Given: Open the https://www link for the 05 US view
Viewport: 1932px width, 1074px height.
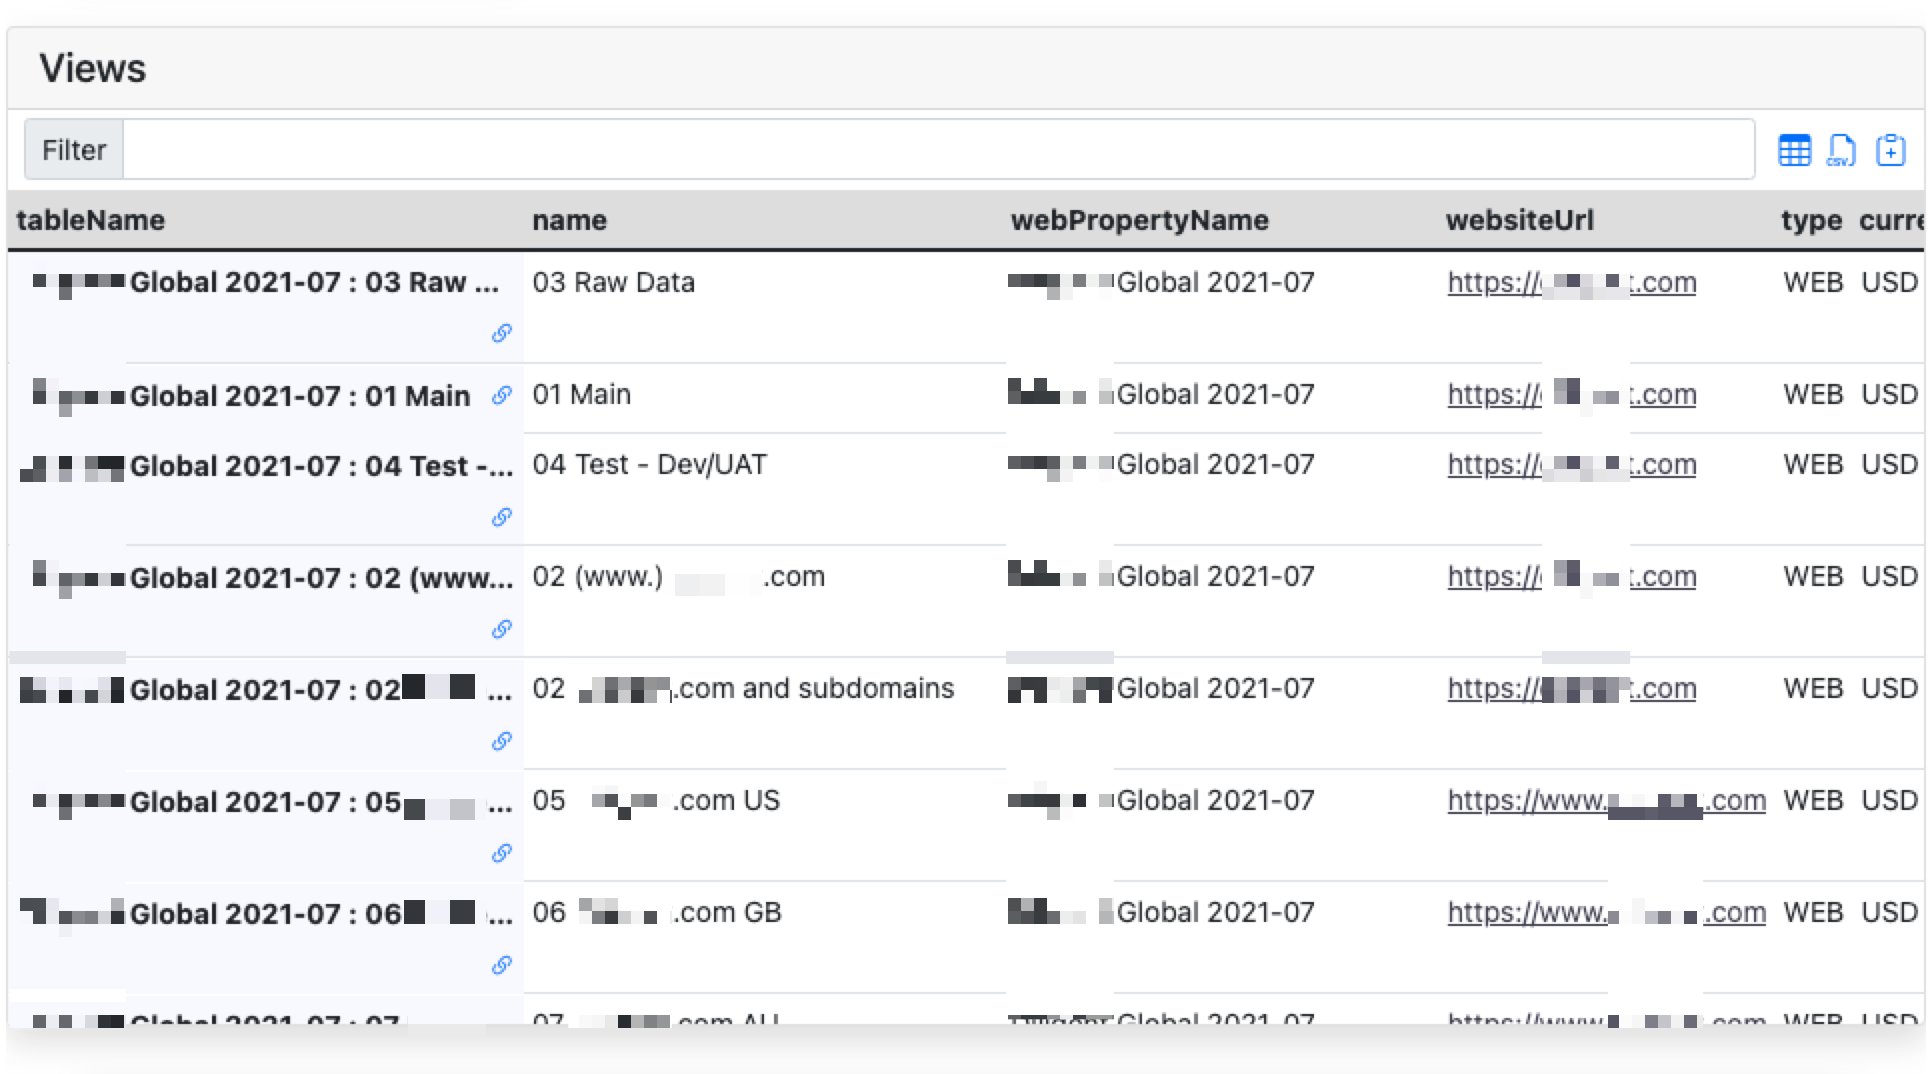Looking at the screenshot, I should tap(1604, 800).
